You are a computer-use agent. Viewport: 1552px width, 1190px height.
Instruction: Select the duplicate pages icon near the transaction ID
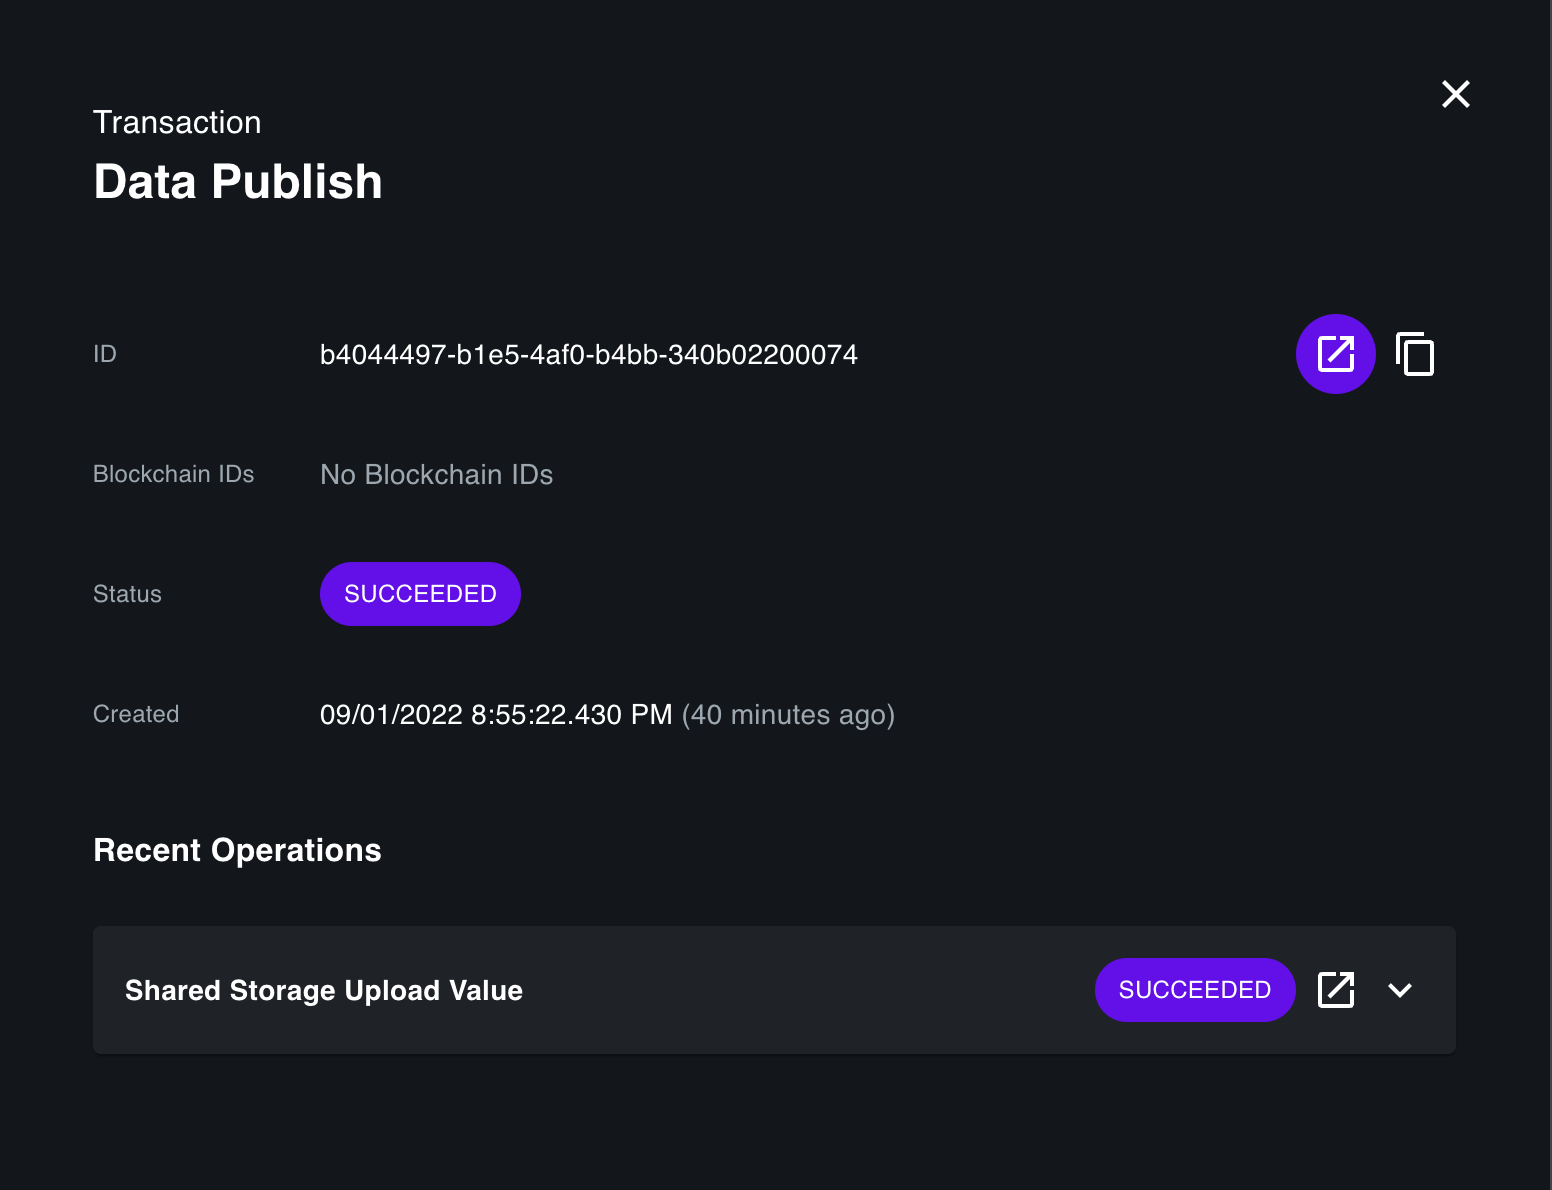pos(1415,354)
